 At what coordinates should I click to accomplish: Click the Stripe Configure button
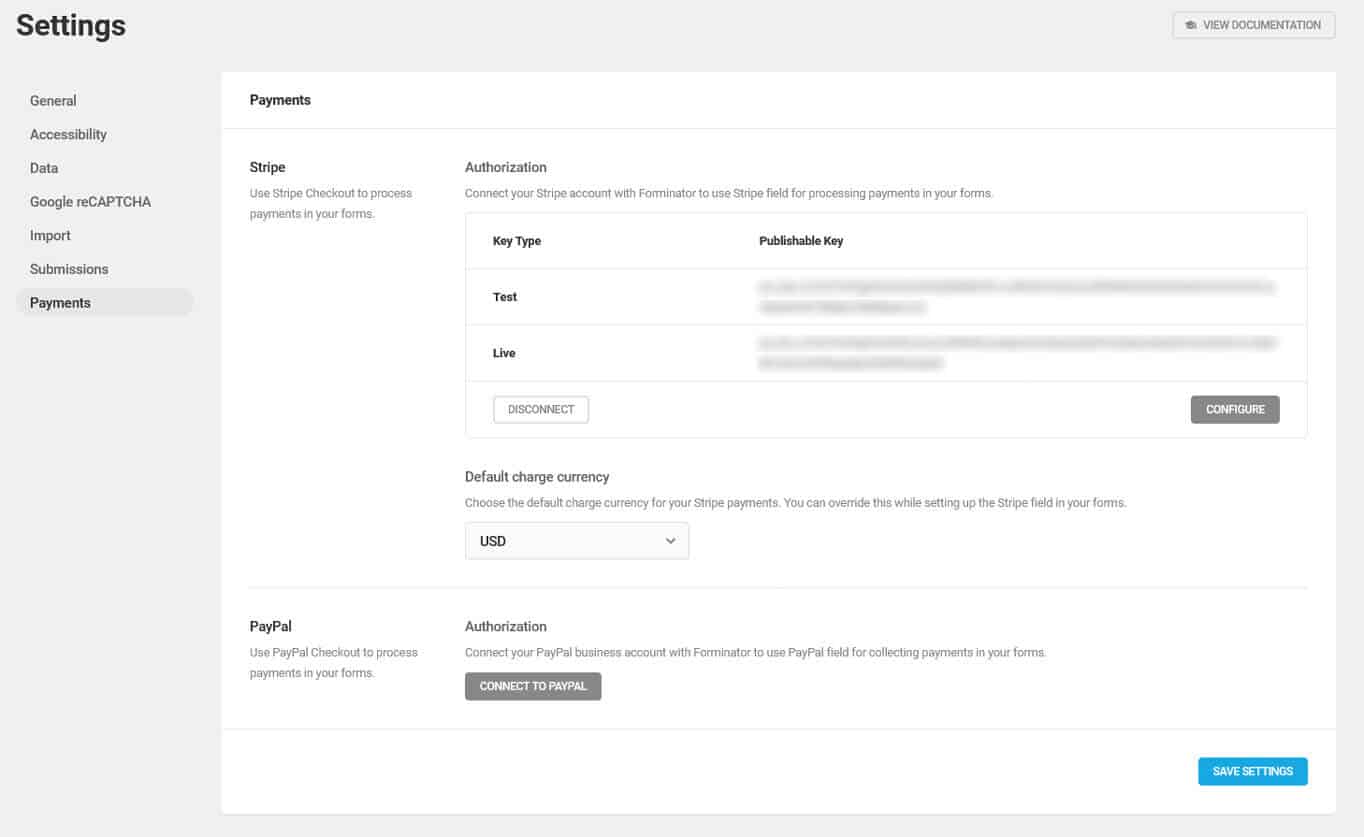pos(1235,410)
